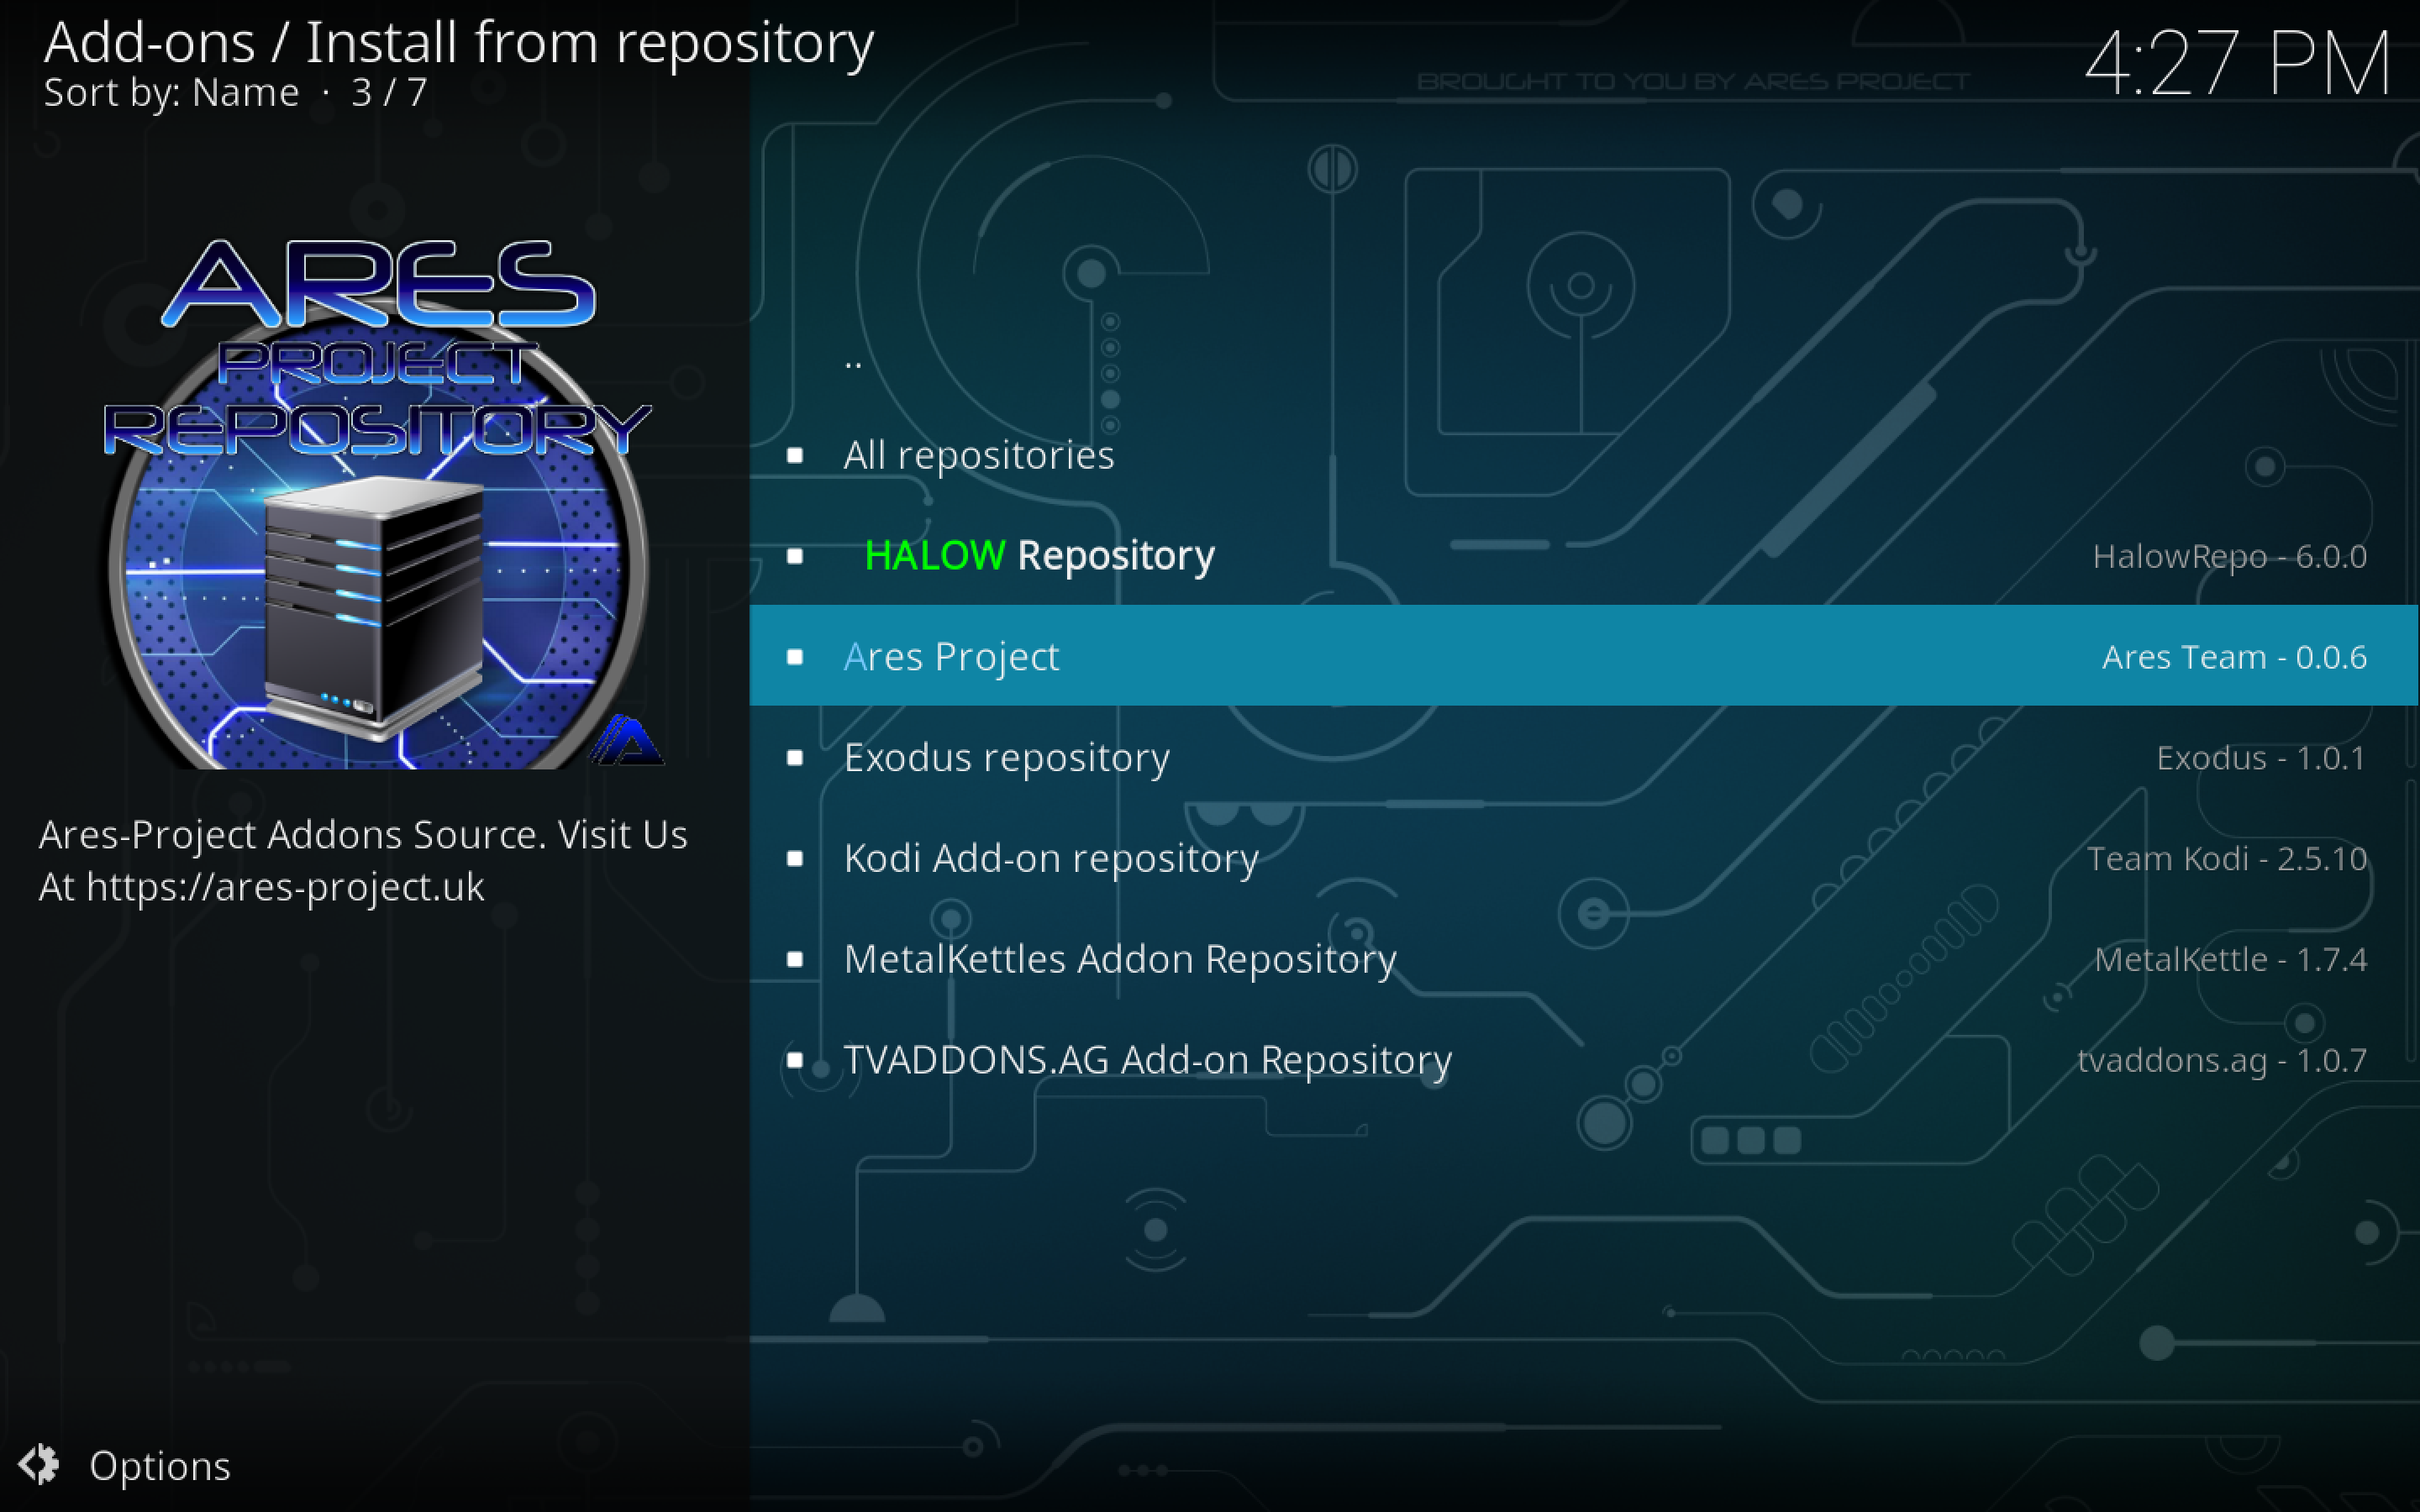The height and width of the screenshot is (1512, 2420).
Task: Click the 'Sort by: Name' label
Action: (172, 93)
